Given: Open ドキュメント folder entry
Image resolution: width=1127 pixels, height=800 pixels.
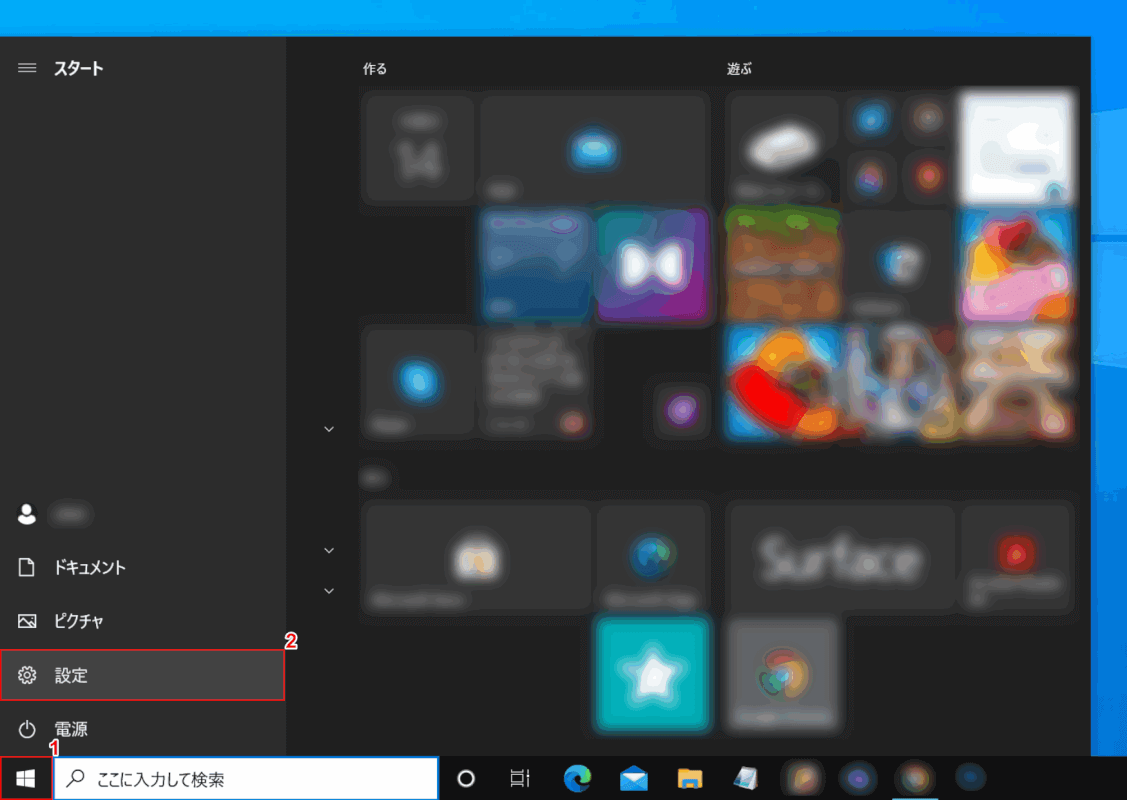Looking at the screenshot, I should coord(89,567).
